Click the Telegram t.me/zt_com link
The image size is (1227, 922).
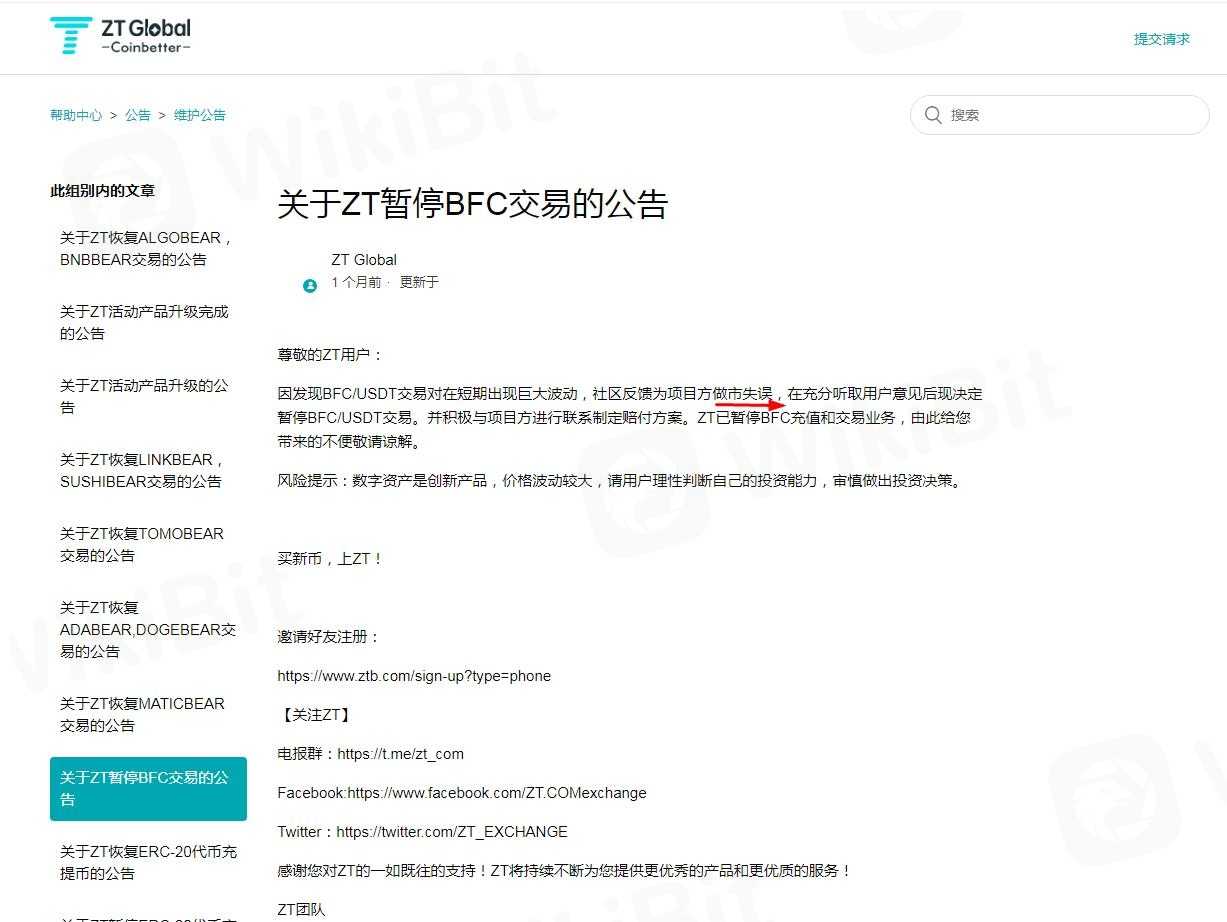400,754
